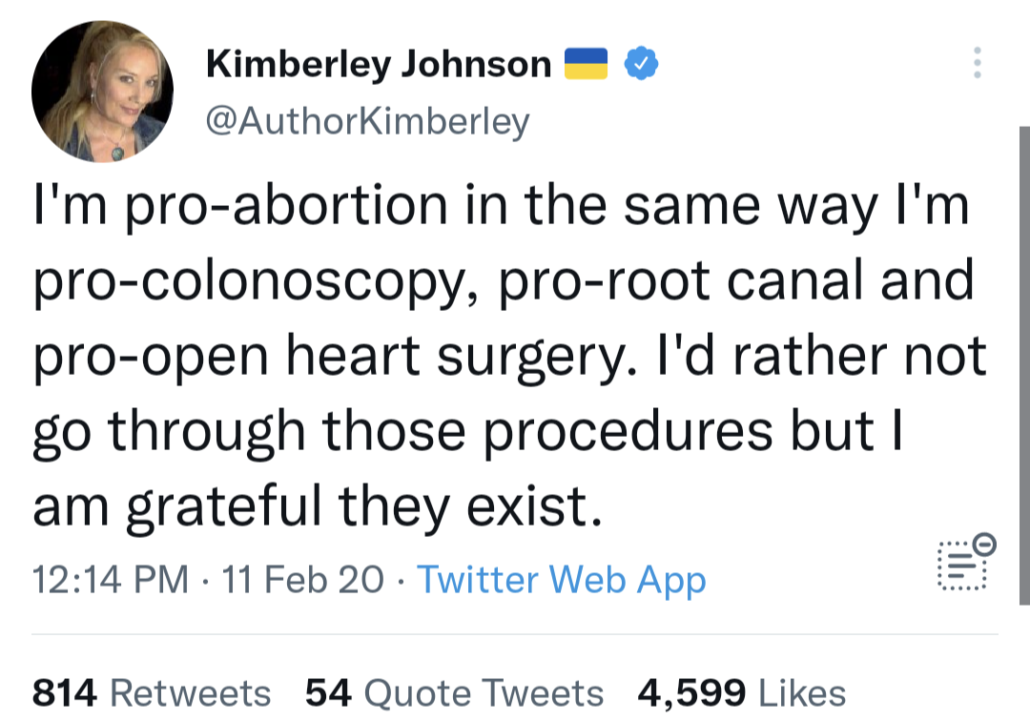Show the 4,599 Likes list
The height and width of the screenshot is (720, 1030).
(x=741, y=692)
